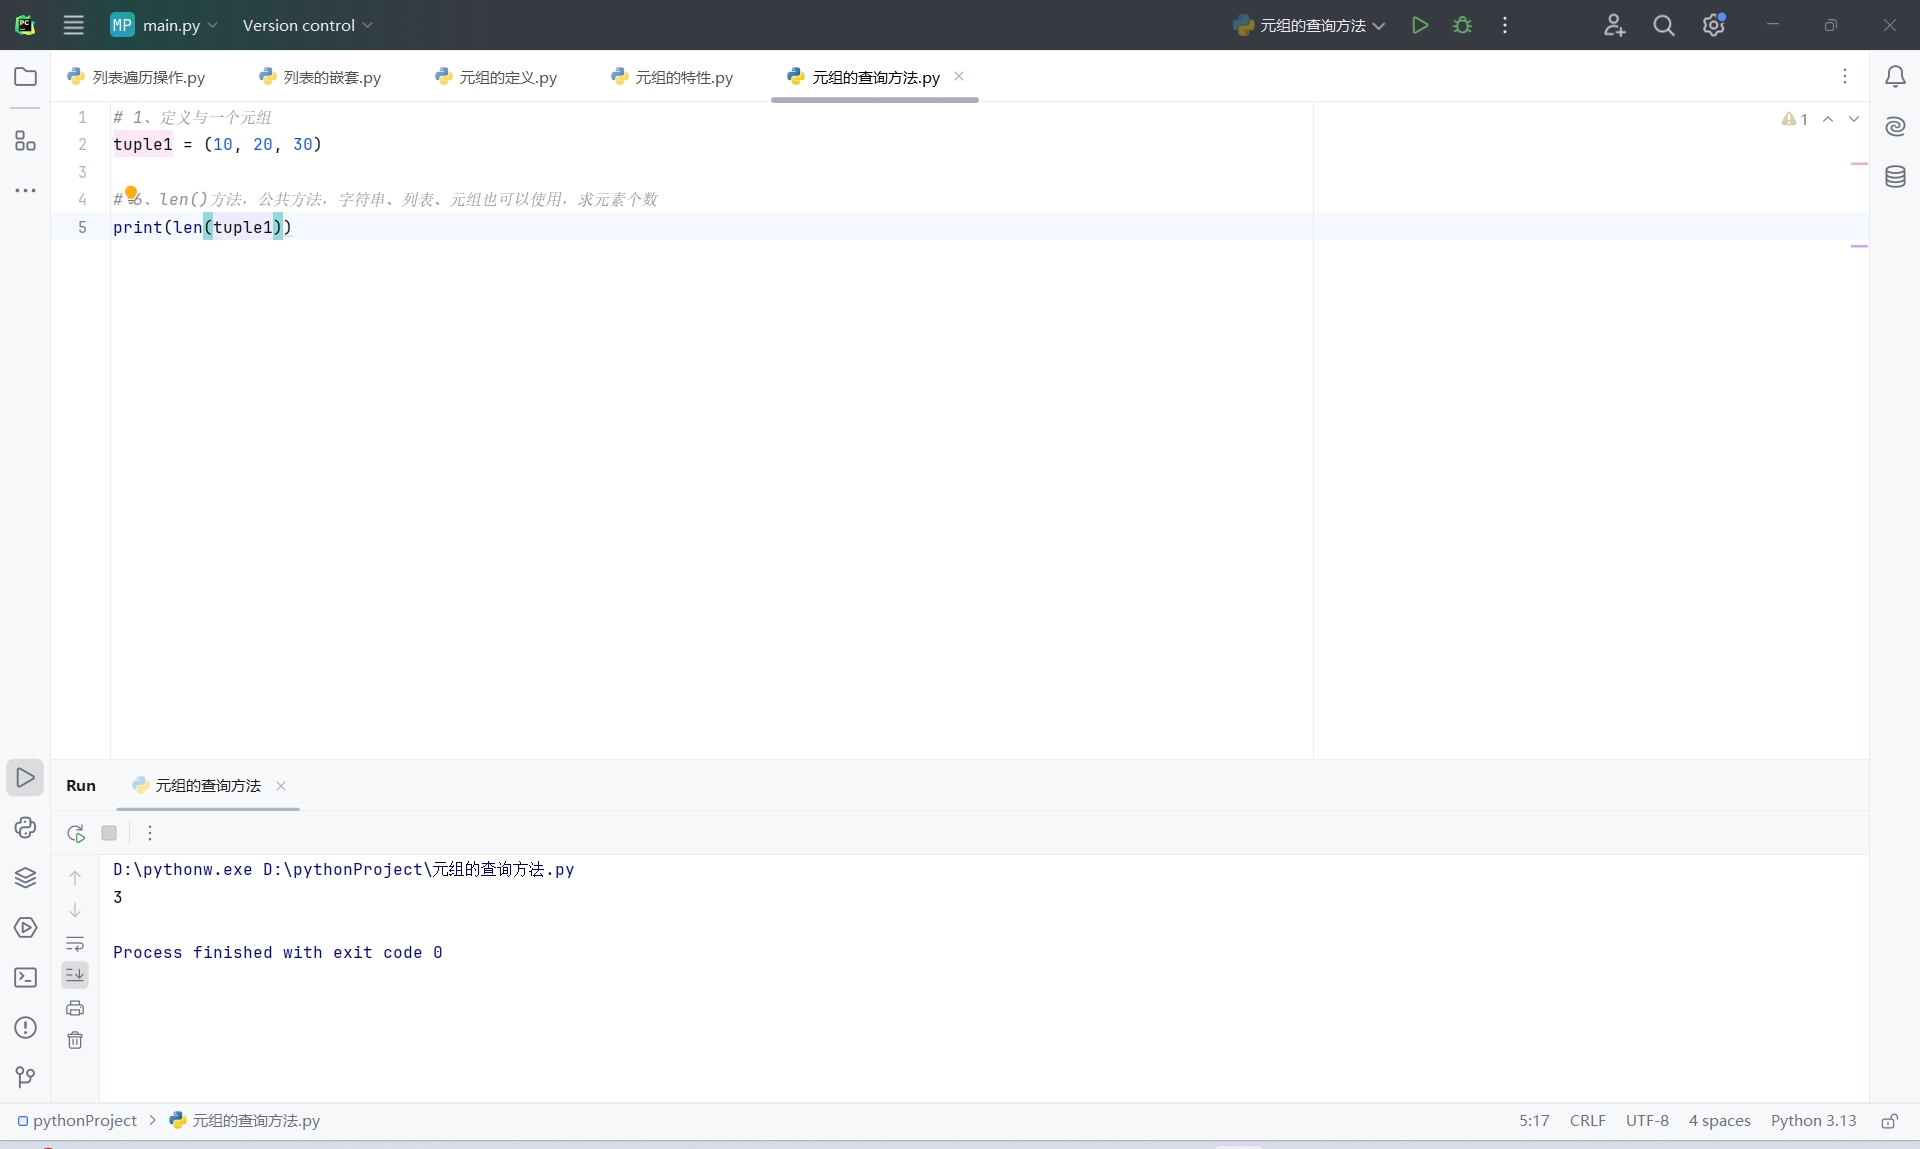Open the Python Packages layers icon
The image size is (1920, 1149).
click(25, 878)
